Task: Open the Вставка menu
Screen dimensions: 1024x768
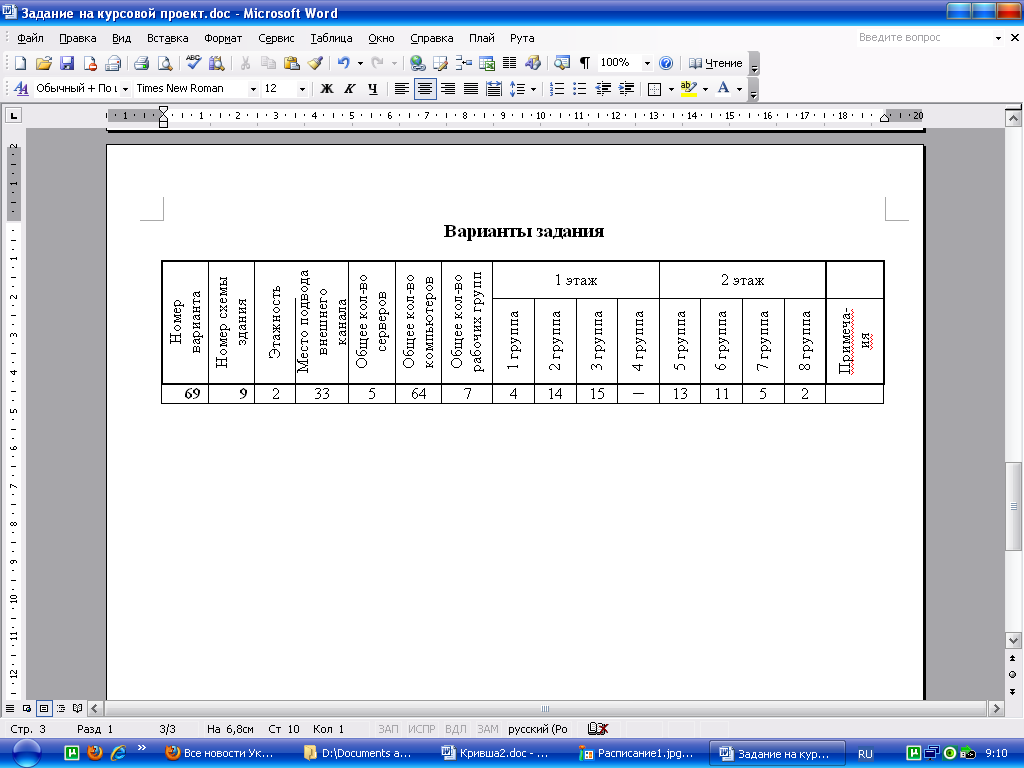Action: coord(168,39)
